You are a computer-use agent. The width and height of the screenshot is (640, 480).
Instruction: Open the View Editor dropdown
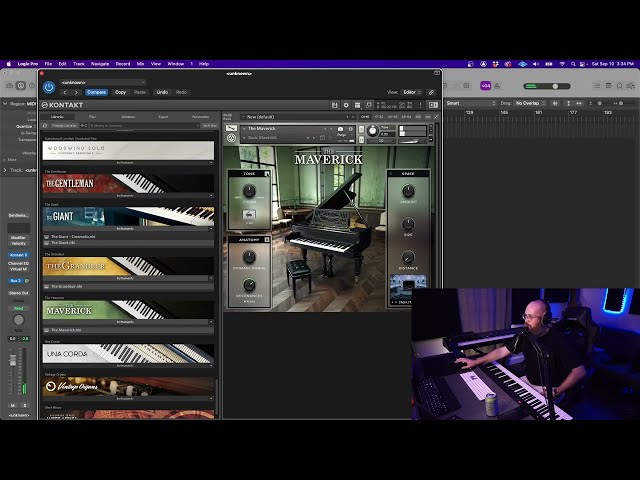click(x=411, y=92)
